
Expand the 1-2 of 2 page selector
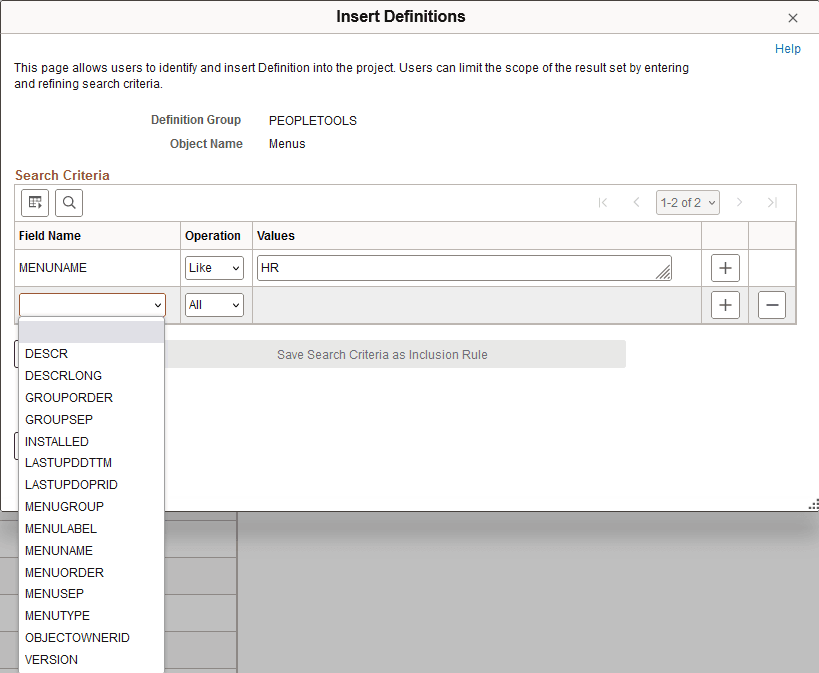pyautogui.click(x=687, y=202)
